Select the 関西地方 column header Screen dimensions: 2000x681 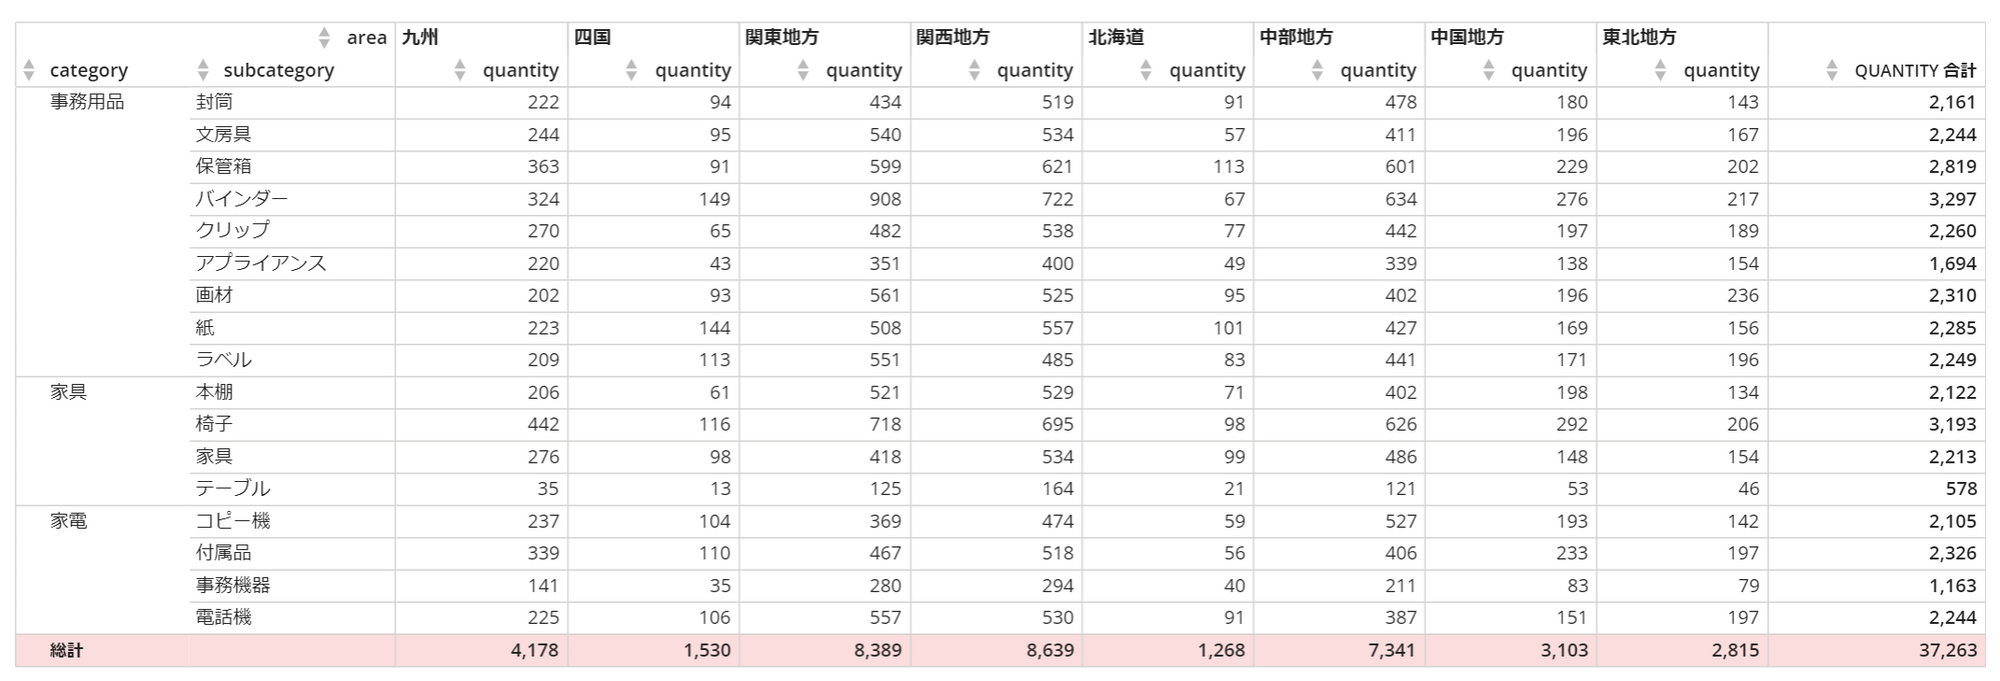click(953, 38)
